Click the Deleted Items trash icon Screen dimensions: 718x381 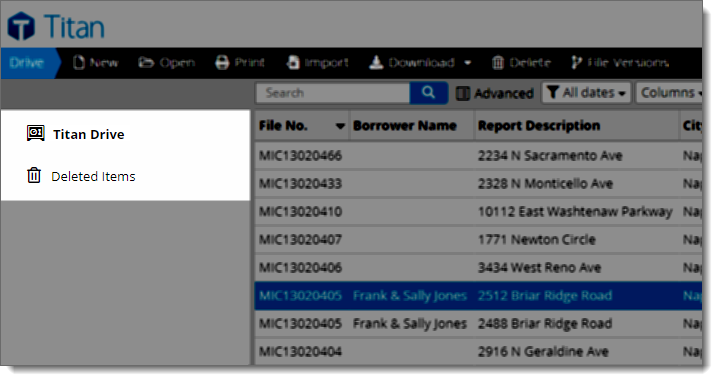coord(34,175)
